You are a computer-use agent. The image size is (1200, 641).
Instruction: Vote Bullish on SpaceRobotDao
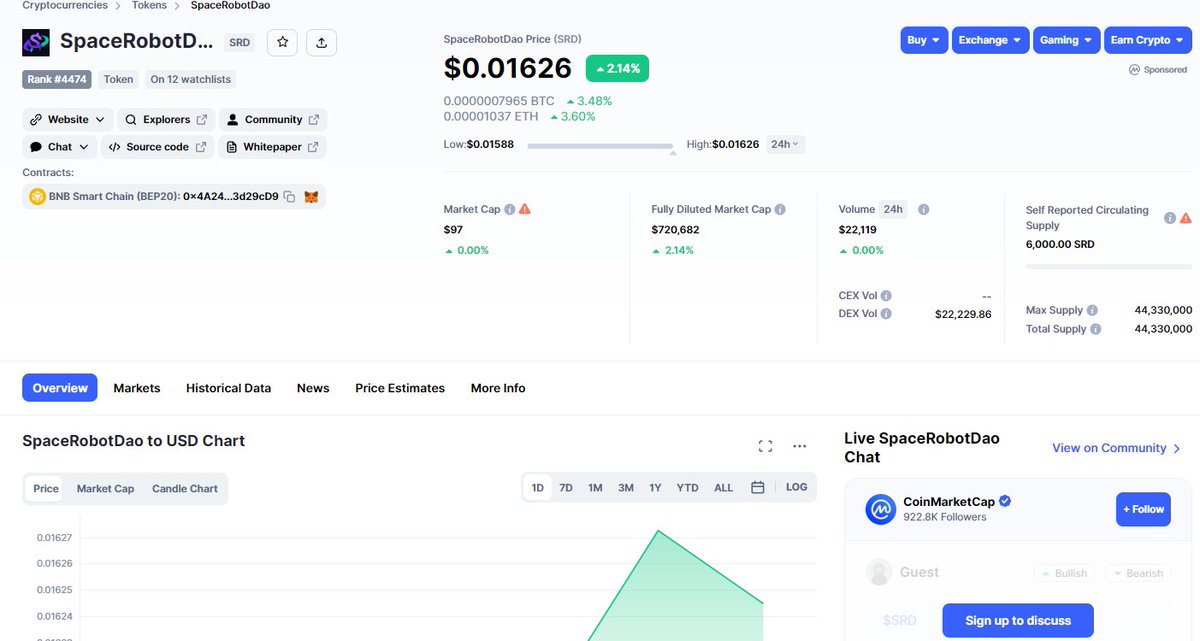[x=1063, y=572]
